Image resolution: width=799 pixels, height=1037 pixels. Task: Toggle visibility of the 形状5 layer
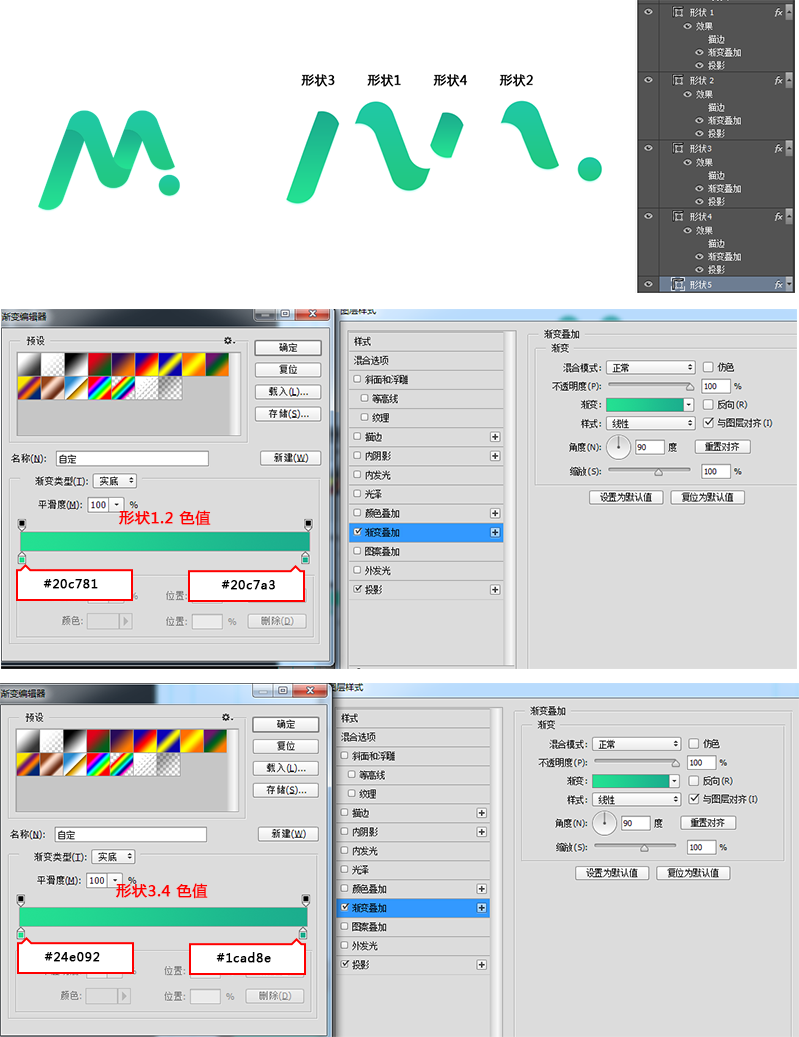coord(648,284)
